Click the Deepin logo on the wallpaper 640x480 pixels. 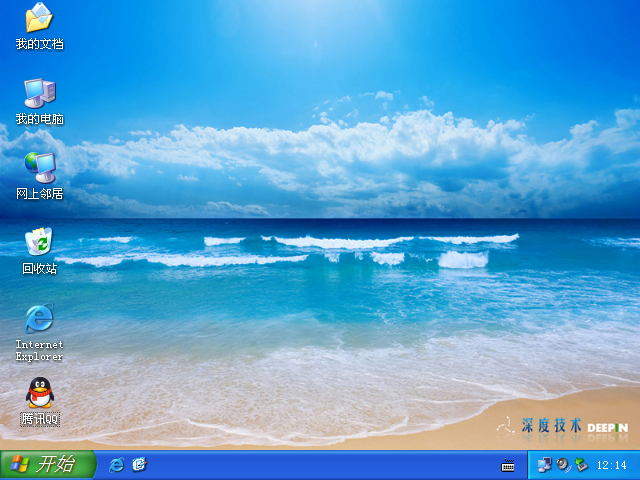pos(607,427)
